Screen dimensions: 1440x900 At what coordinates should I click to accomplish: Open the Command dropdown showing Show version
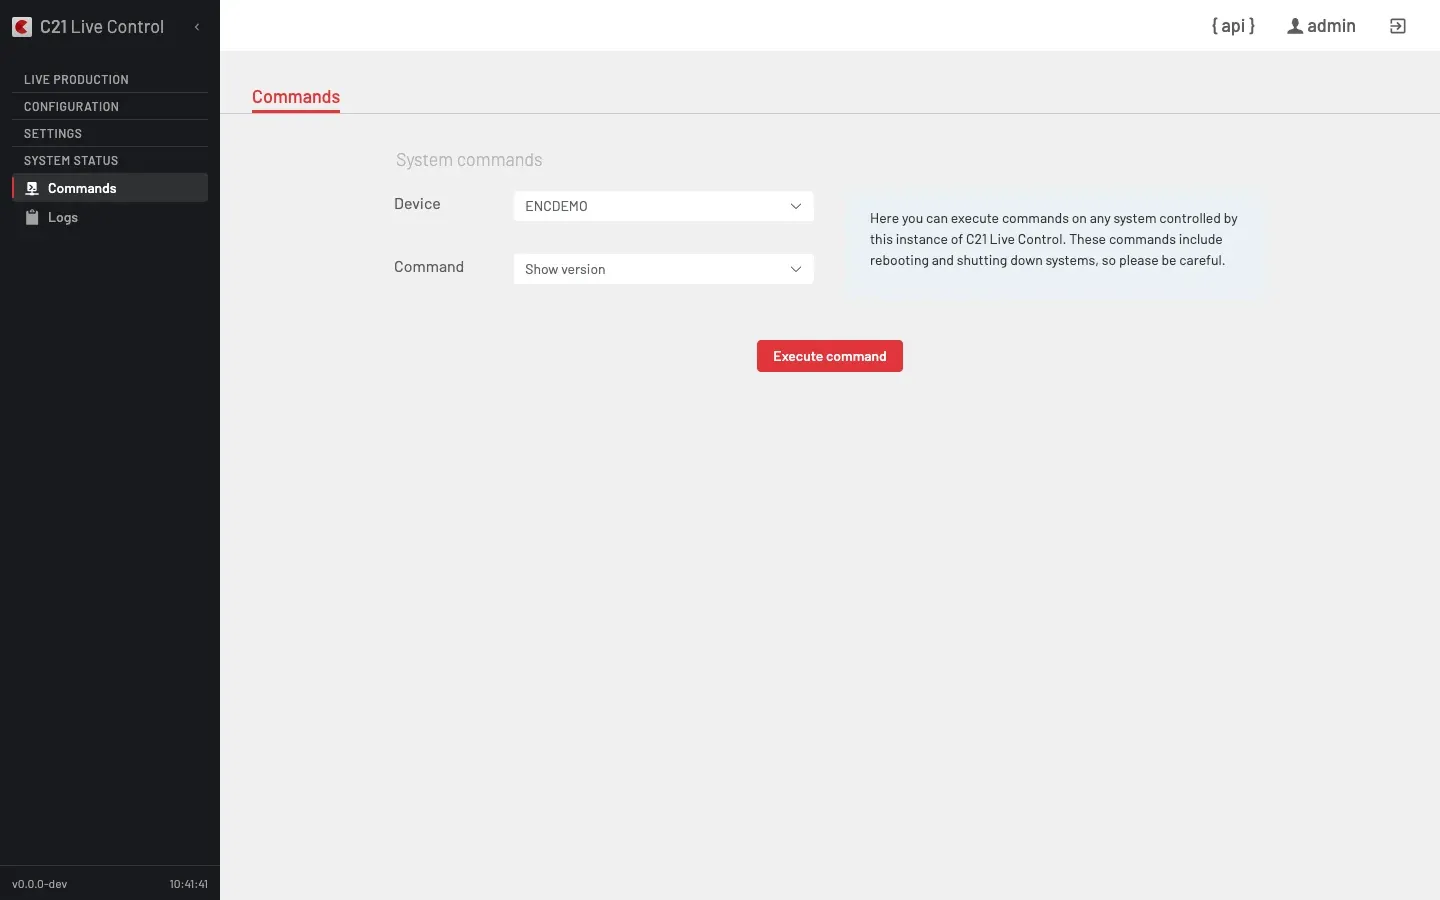(x=664, y=269)
